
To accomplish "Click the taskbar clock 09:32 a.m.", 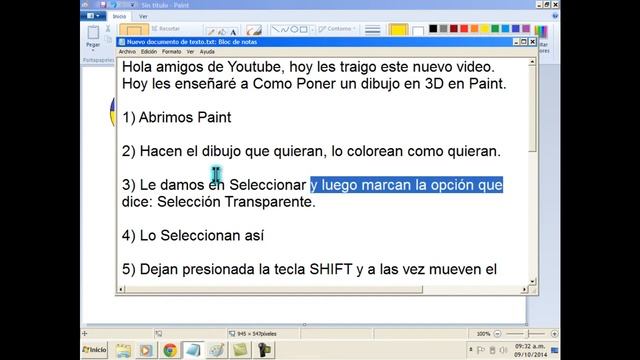I will [530, 346].
